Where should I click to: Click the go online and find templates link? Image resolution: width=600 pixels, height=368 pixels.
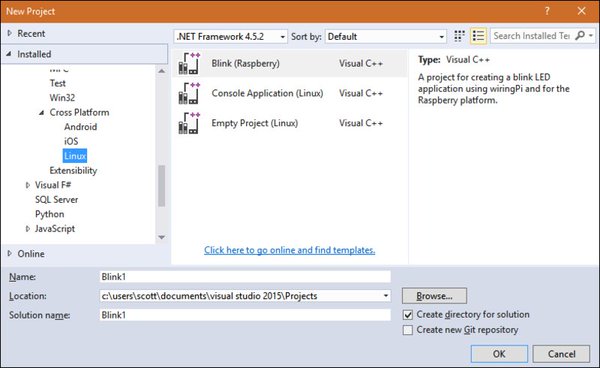pyautogui.click(x=290, y=250)
